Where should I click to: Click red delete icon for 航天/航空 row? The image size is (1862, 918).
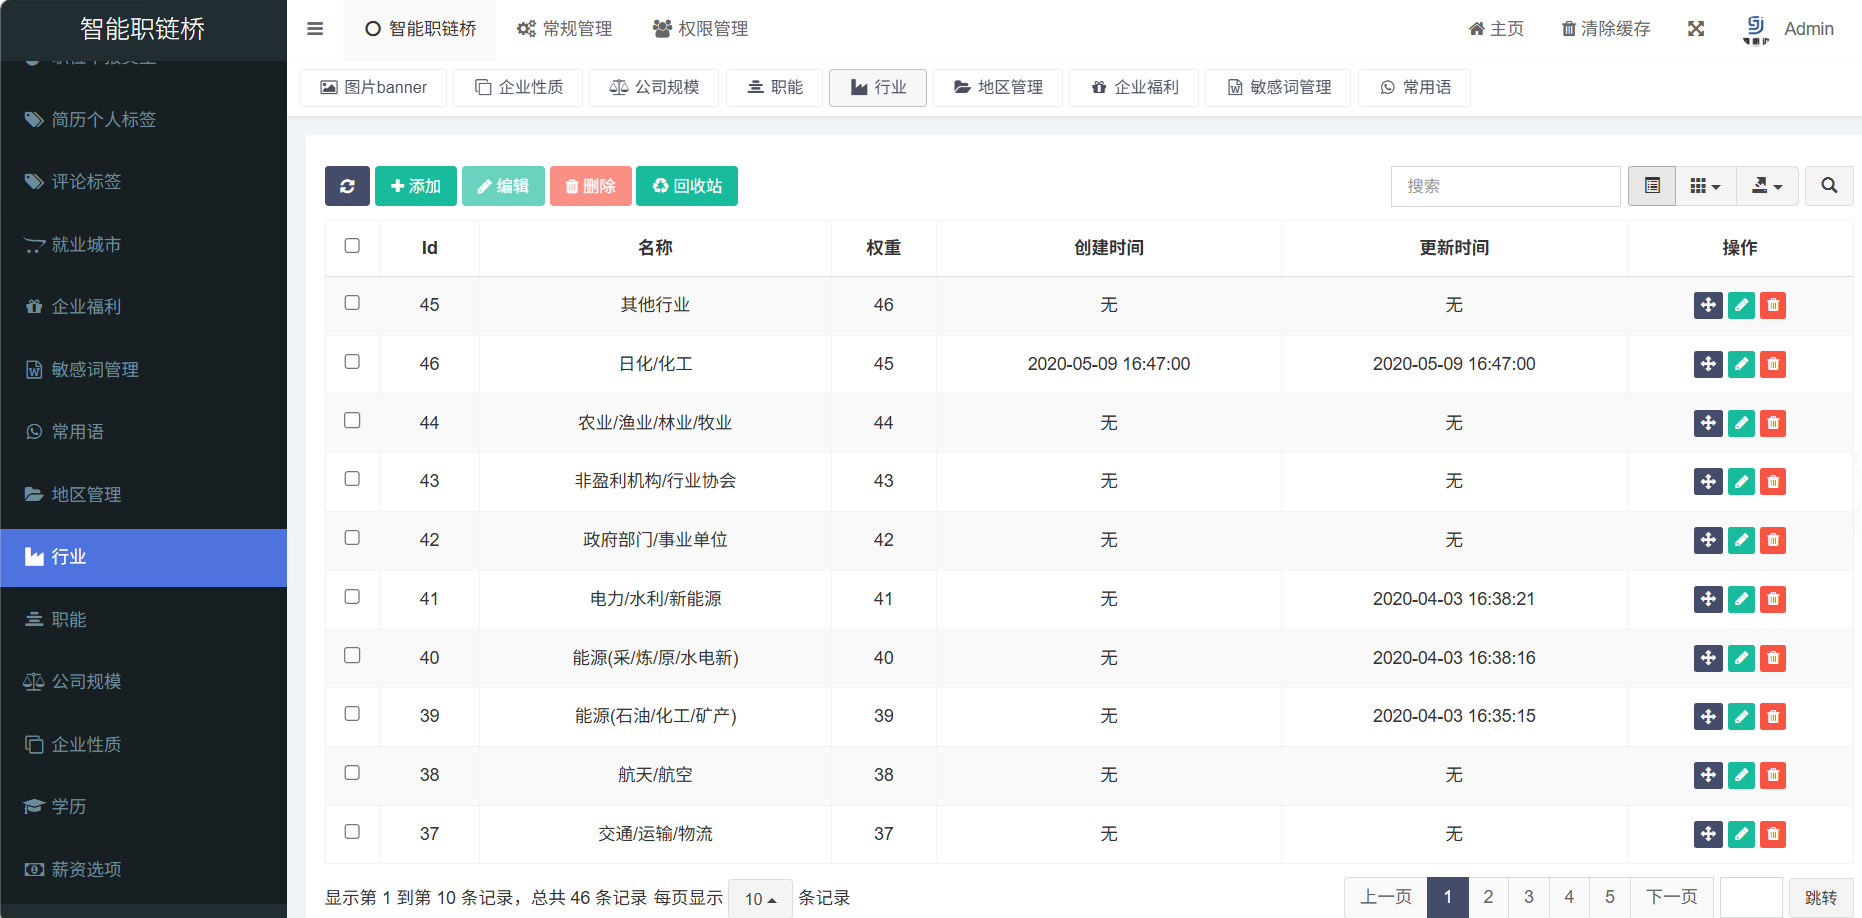click(1773, 775)
